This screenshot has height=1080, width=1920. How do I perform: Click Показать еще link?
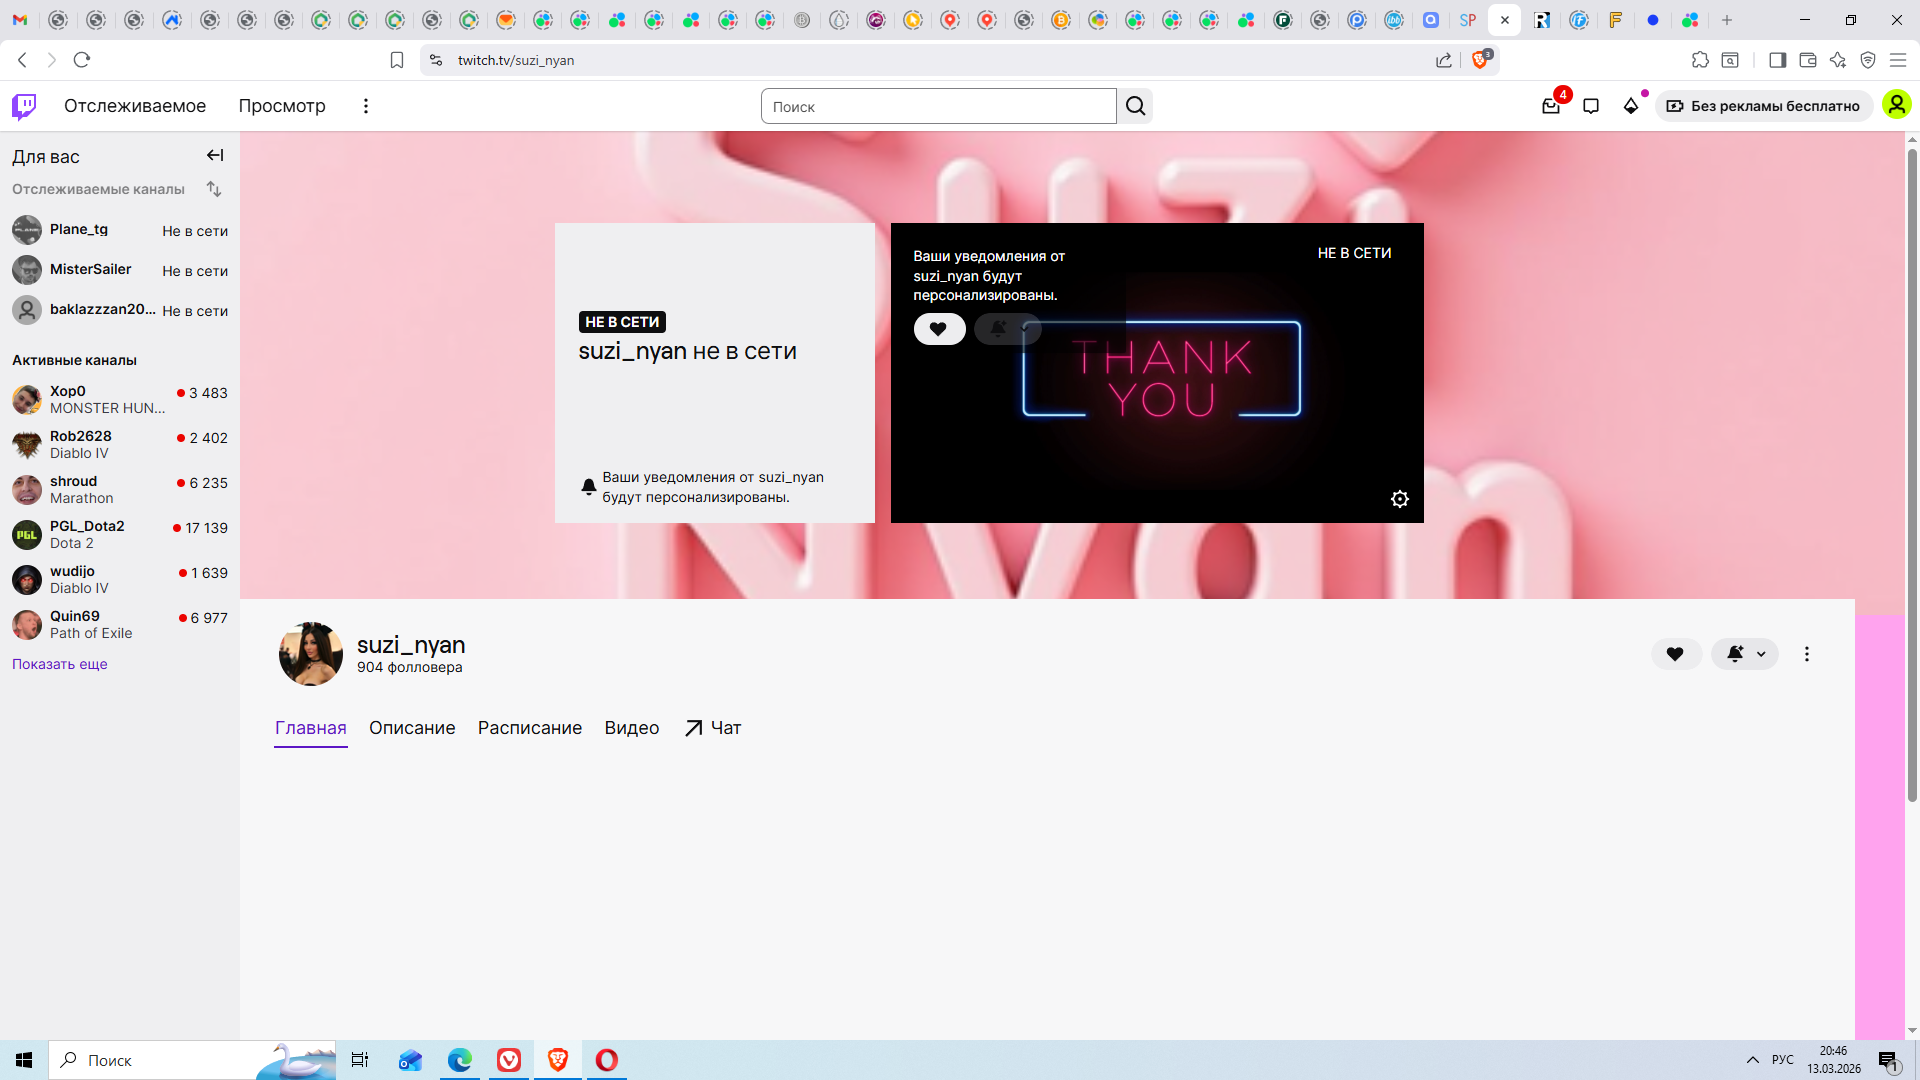pos(59,664)
